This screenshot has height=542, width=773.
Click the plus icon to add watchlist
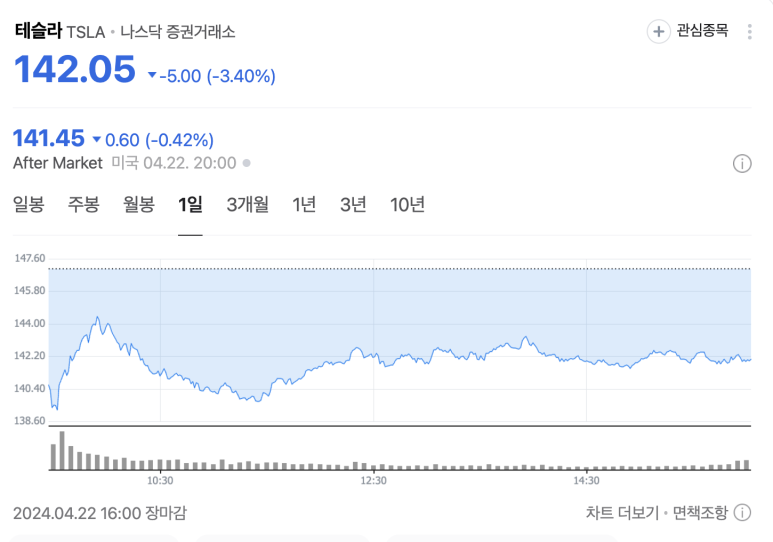pos(658,32)
